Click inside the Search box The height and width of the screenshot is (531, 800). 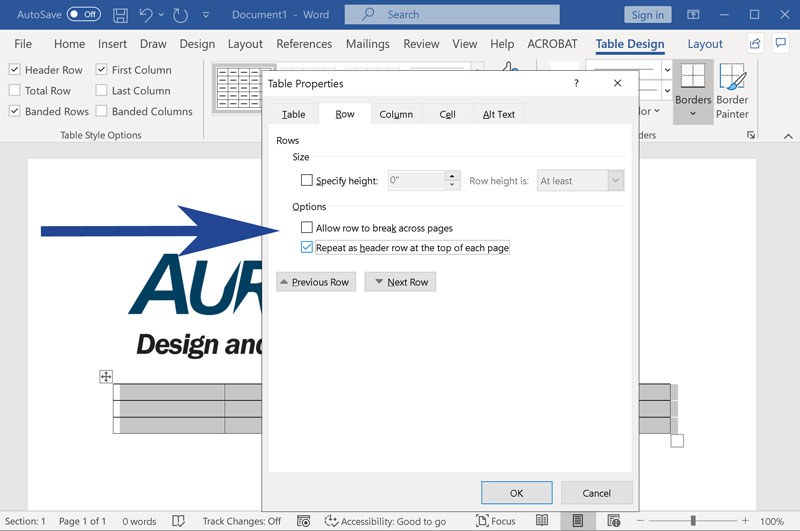point(452,14)
